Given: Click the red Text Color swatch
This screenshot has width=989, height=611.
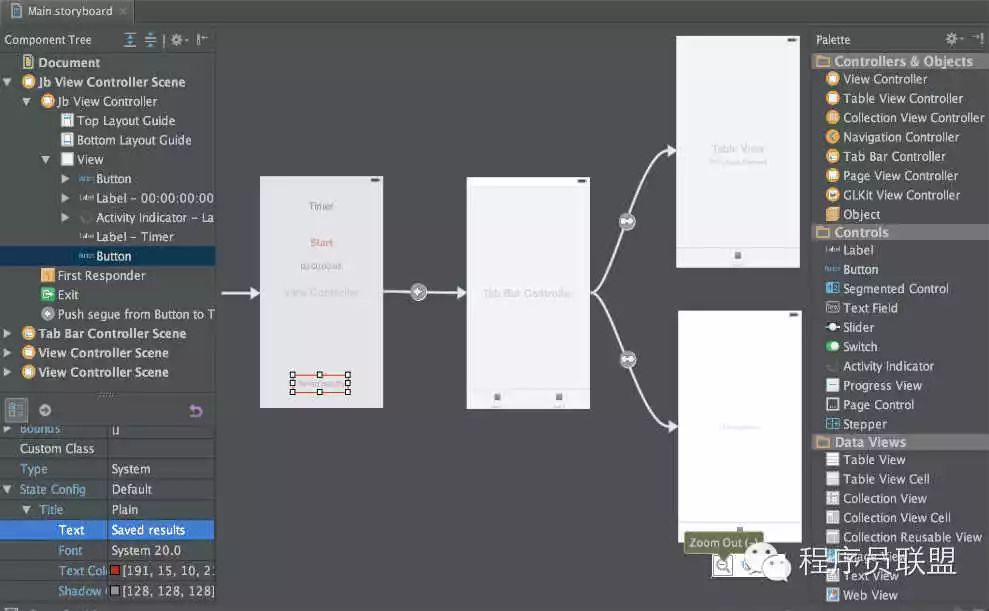Looking at the screenshot, I should coord(115,571).
